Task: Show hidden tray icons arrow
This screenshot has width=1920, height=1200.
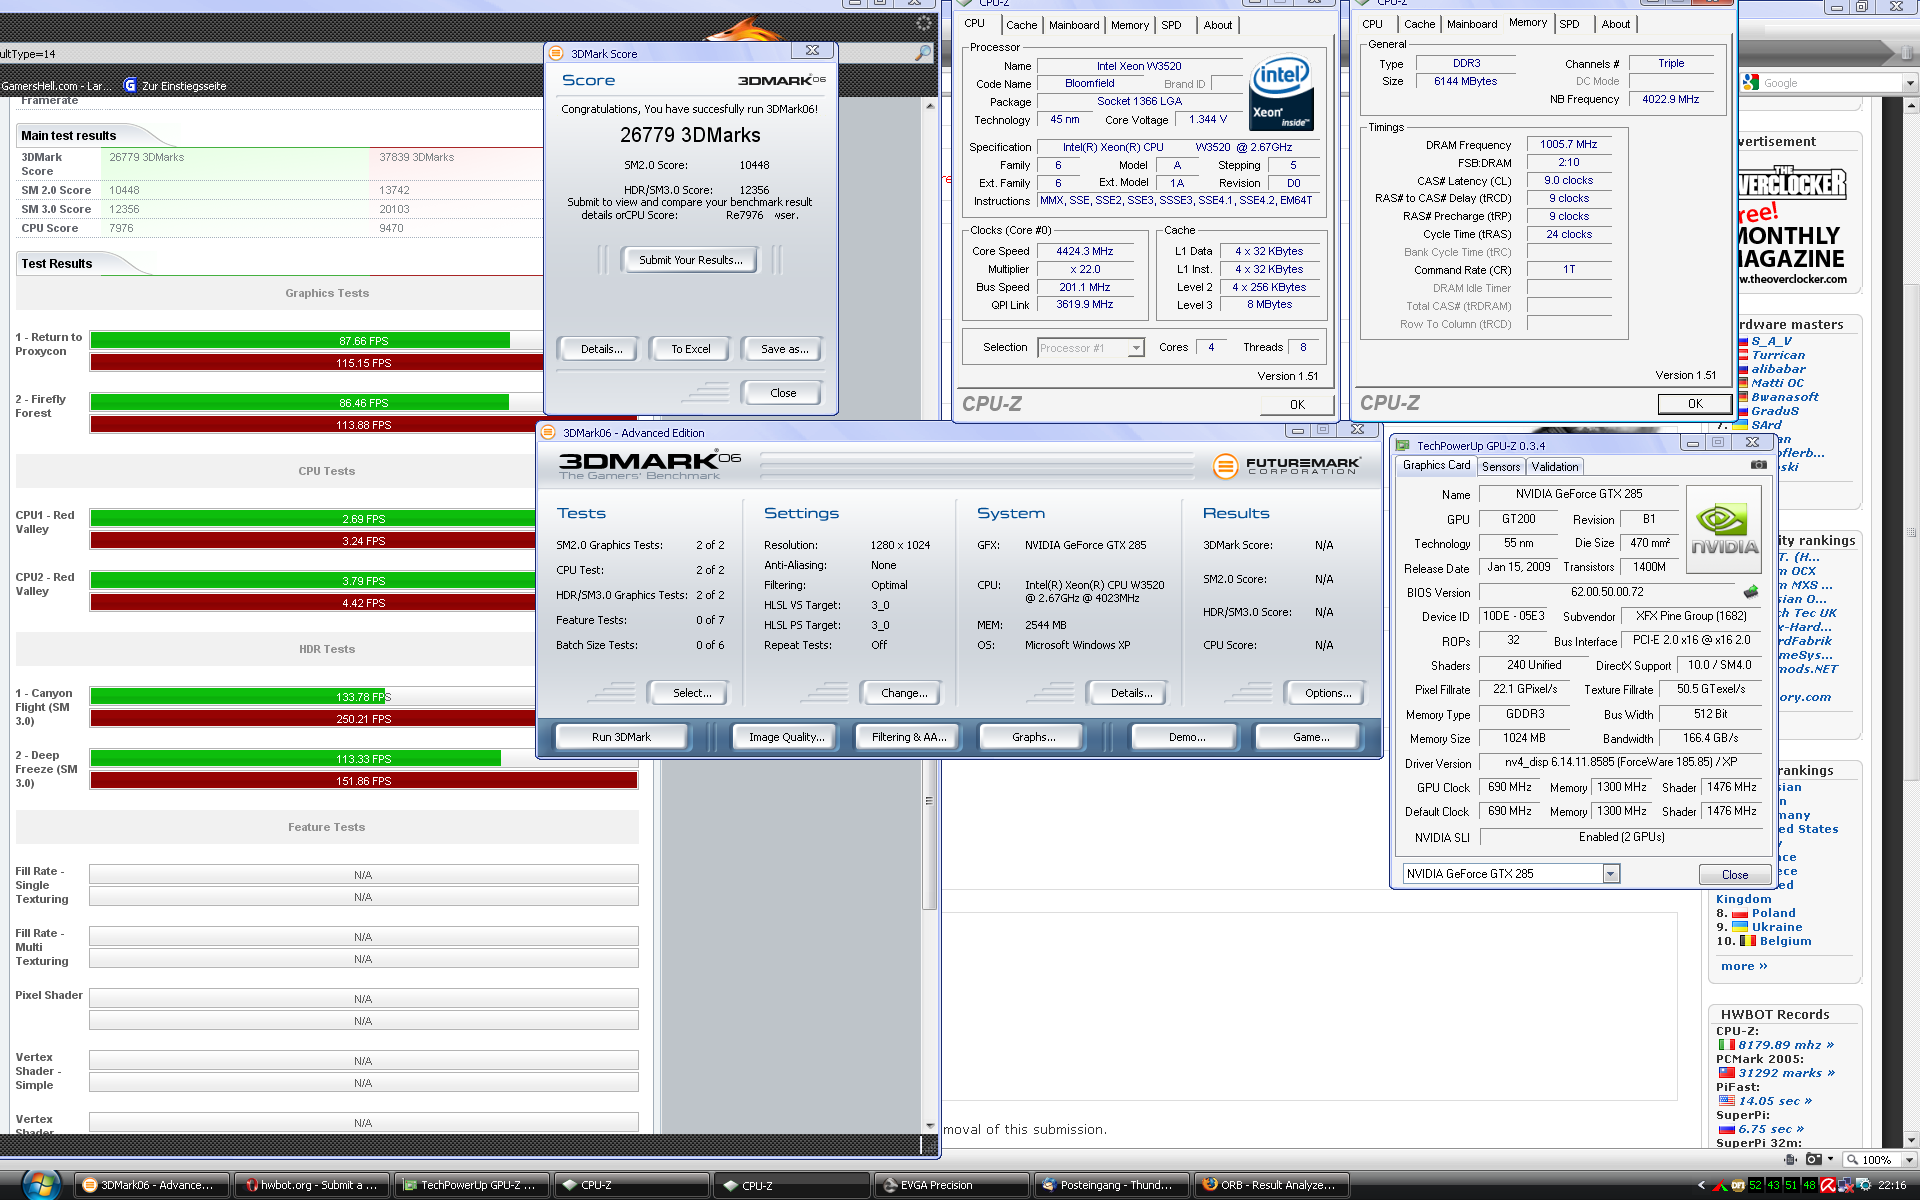Action: coord(1702,1185)
